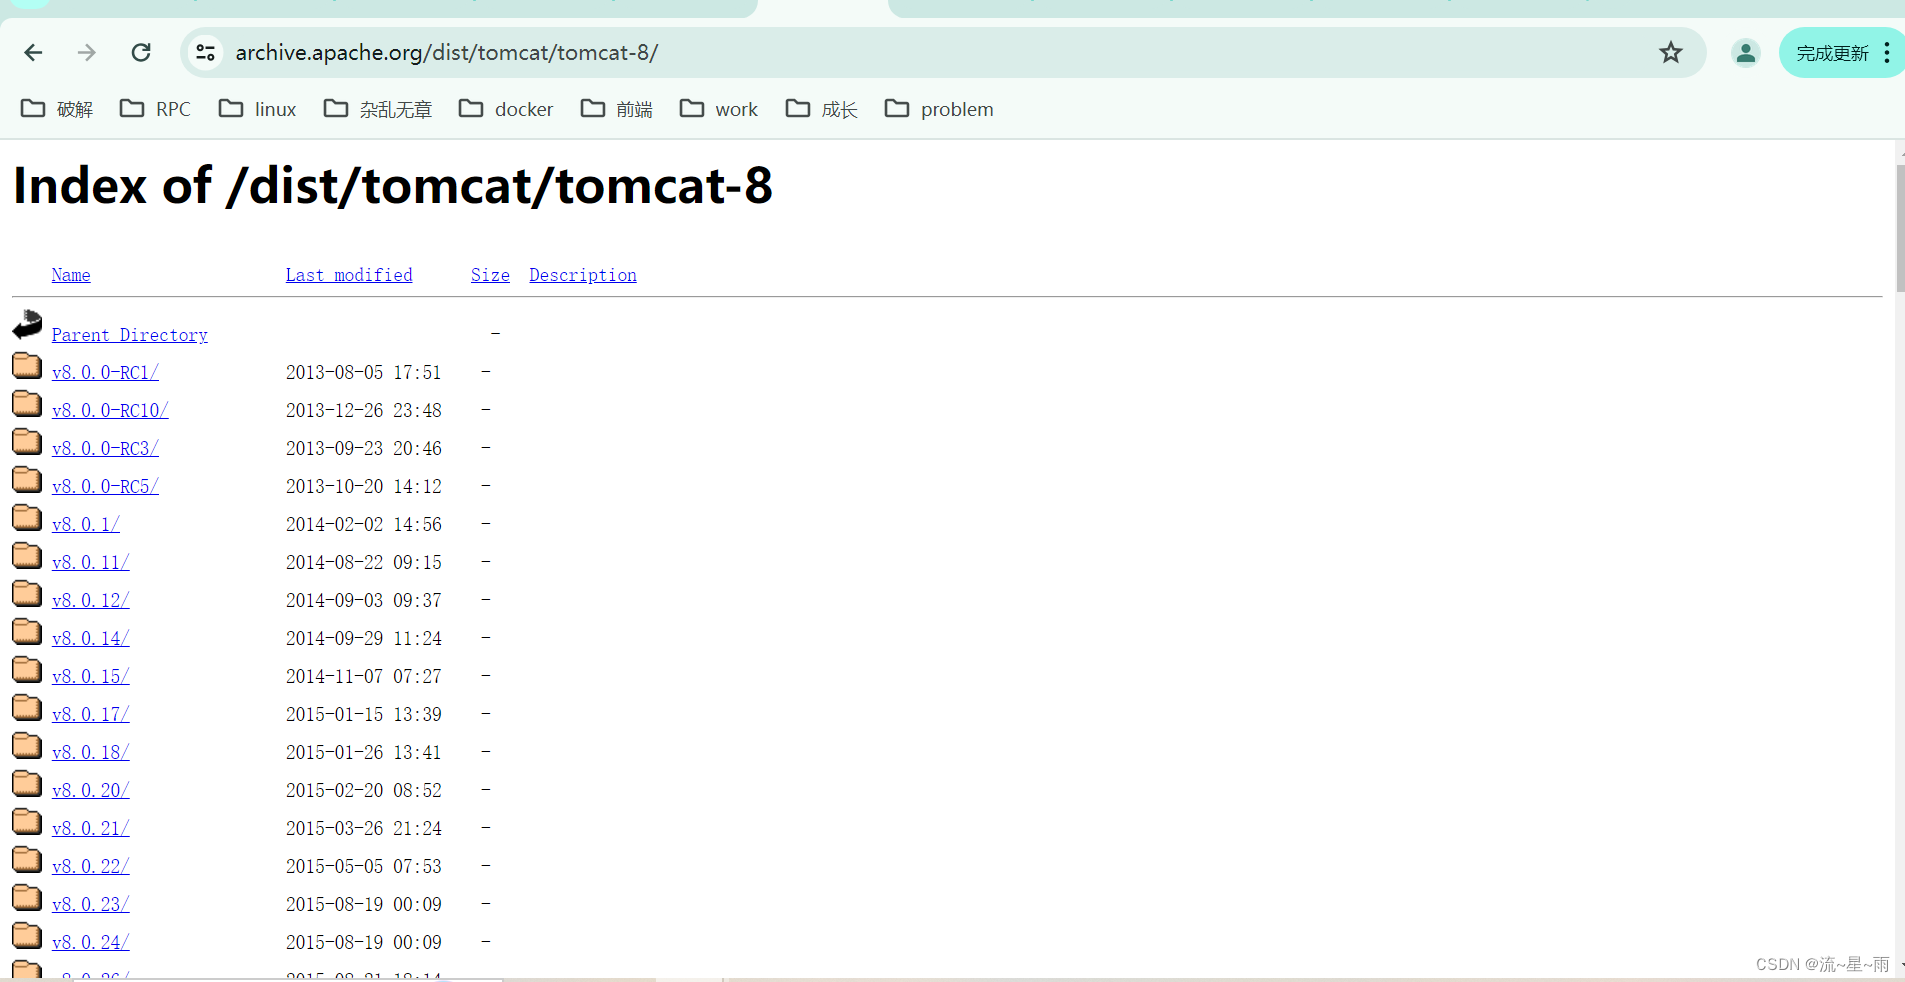The image size is (1905, 982).
Task: Open the v8.0.23/ directory link
Action: [91, 904]
